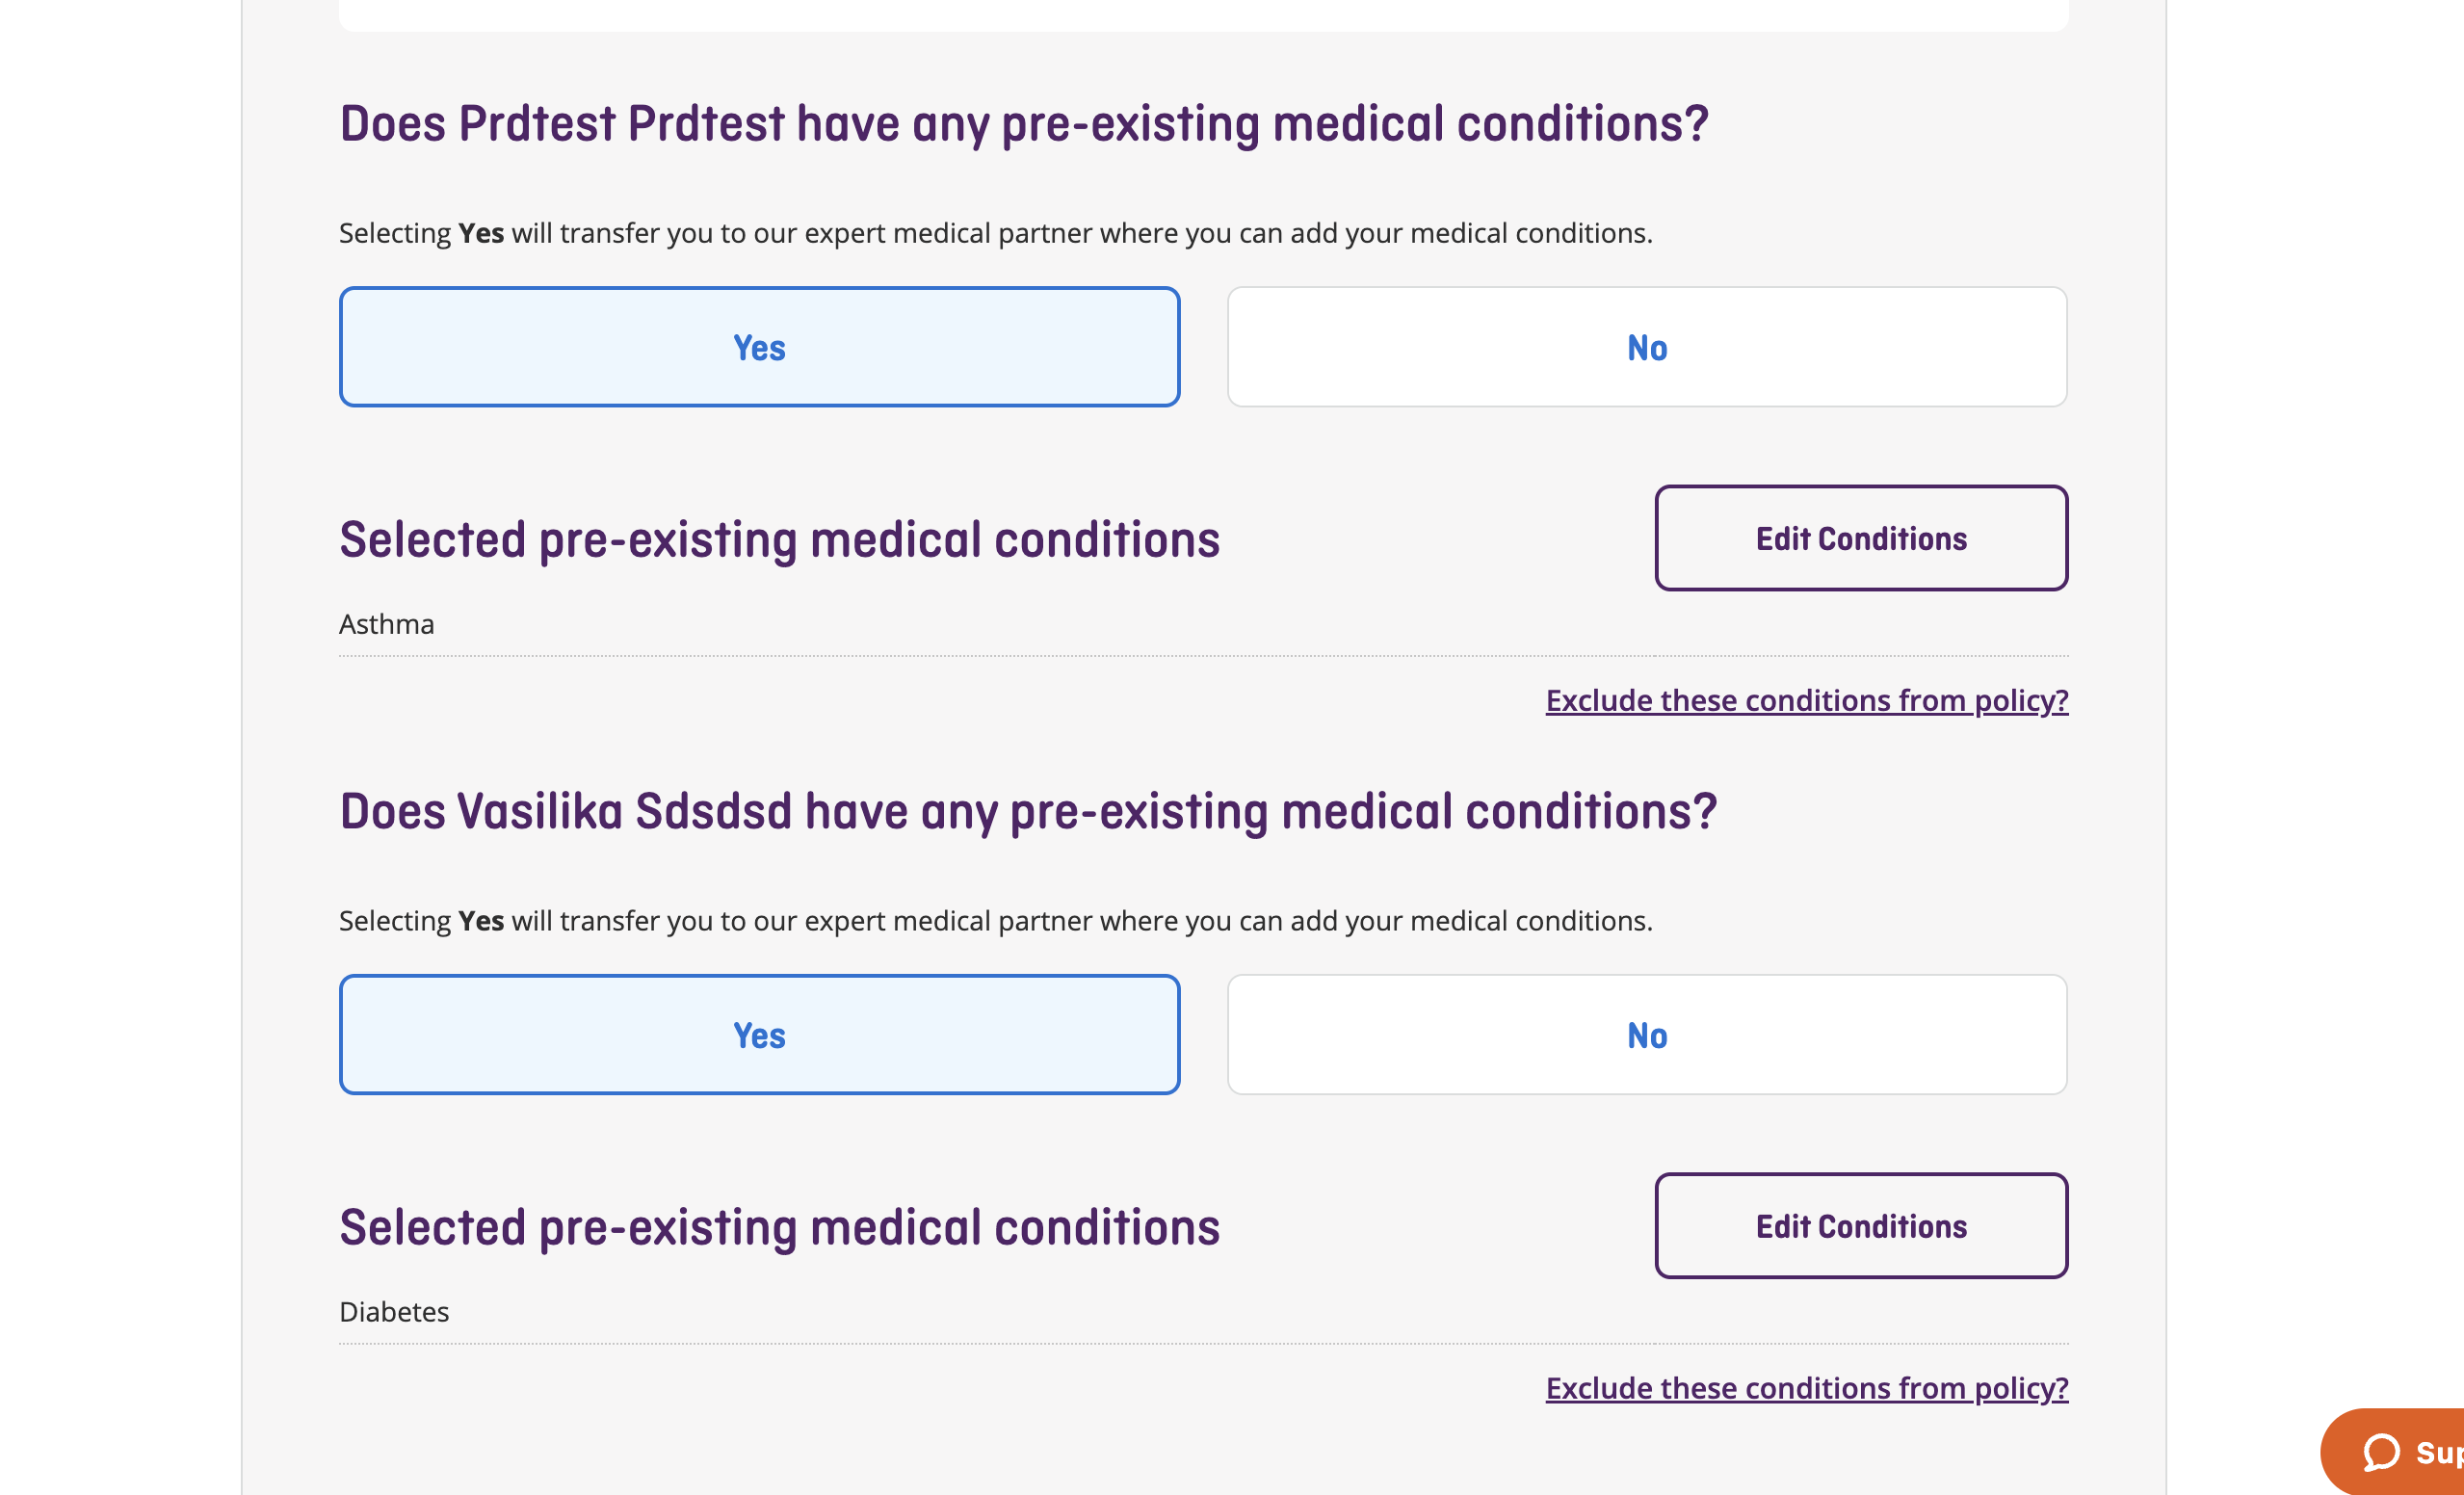Click the Selected conditions heading above Diabetes
Image resolution: width=2464 pixels, height=1495 pixels.
(779, 1228)
